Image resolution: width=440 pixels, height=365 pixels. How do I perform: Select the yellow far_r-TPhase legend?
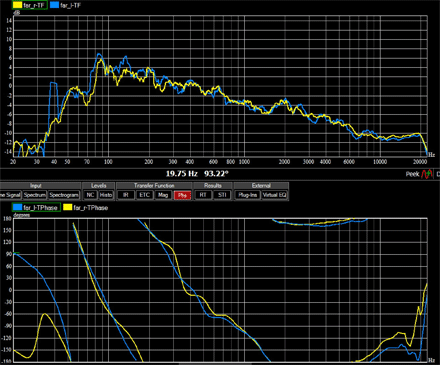click(x=86, y=207)
